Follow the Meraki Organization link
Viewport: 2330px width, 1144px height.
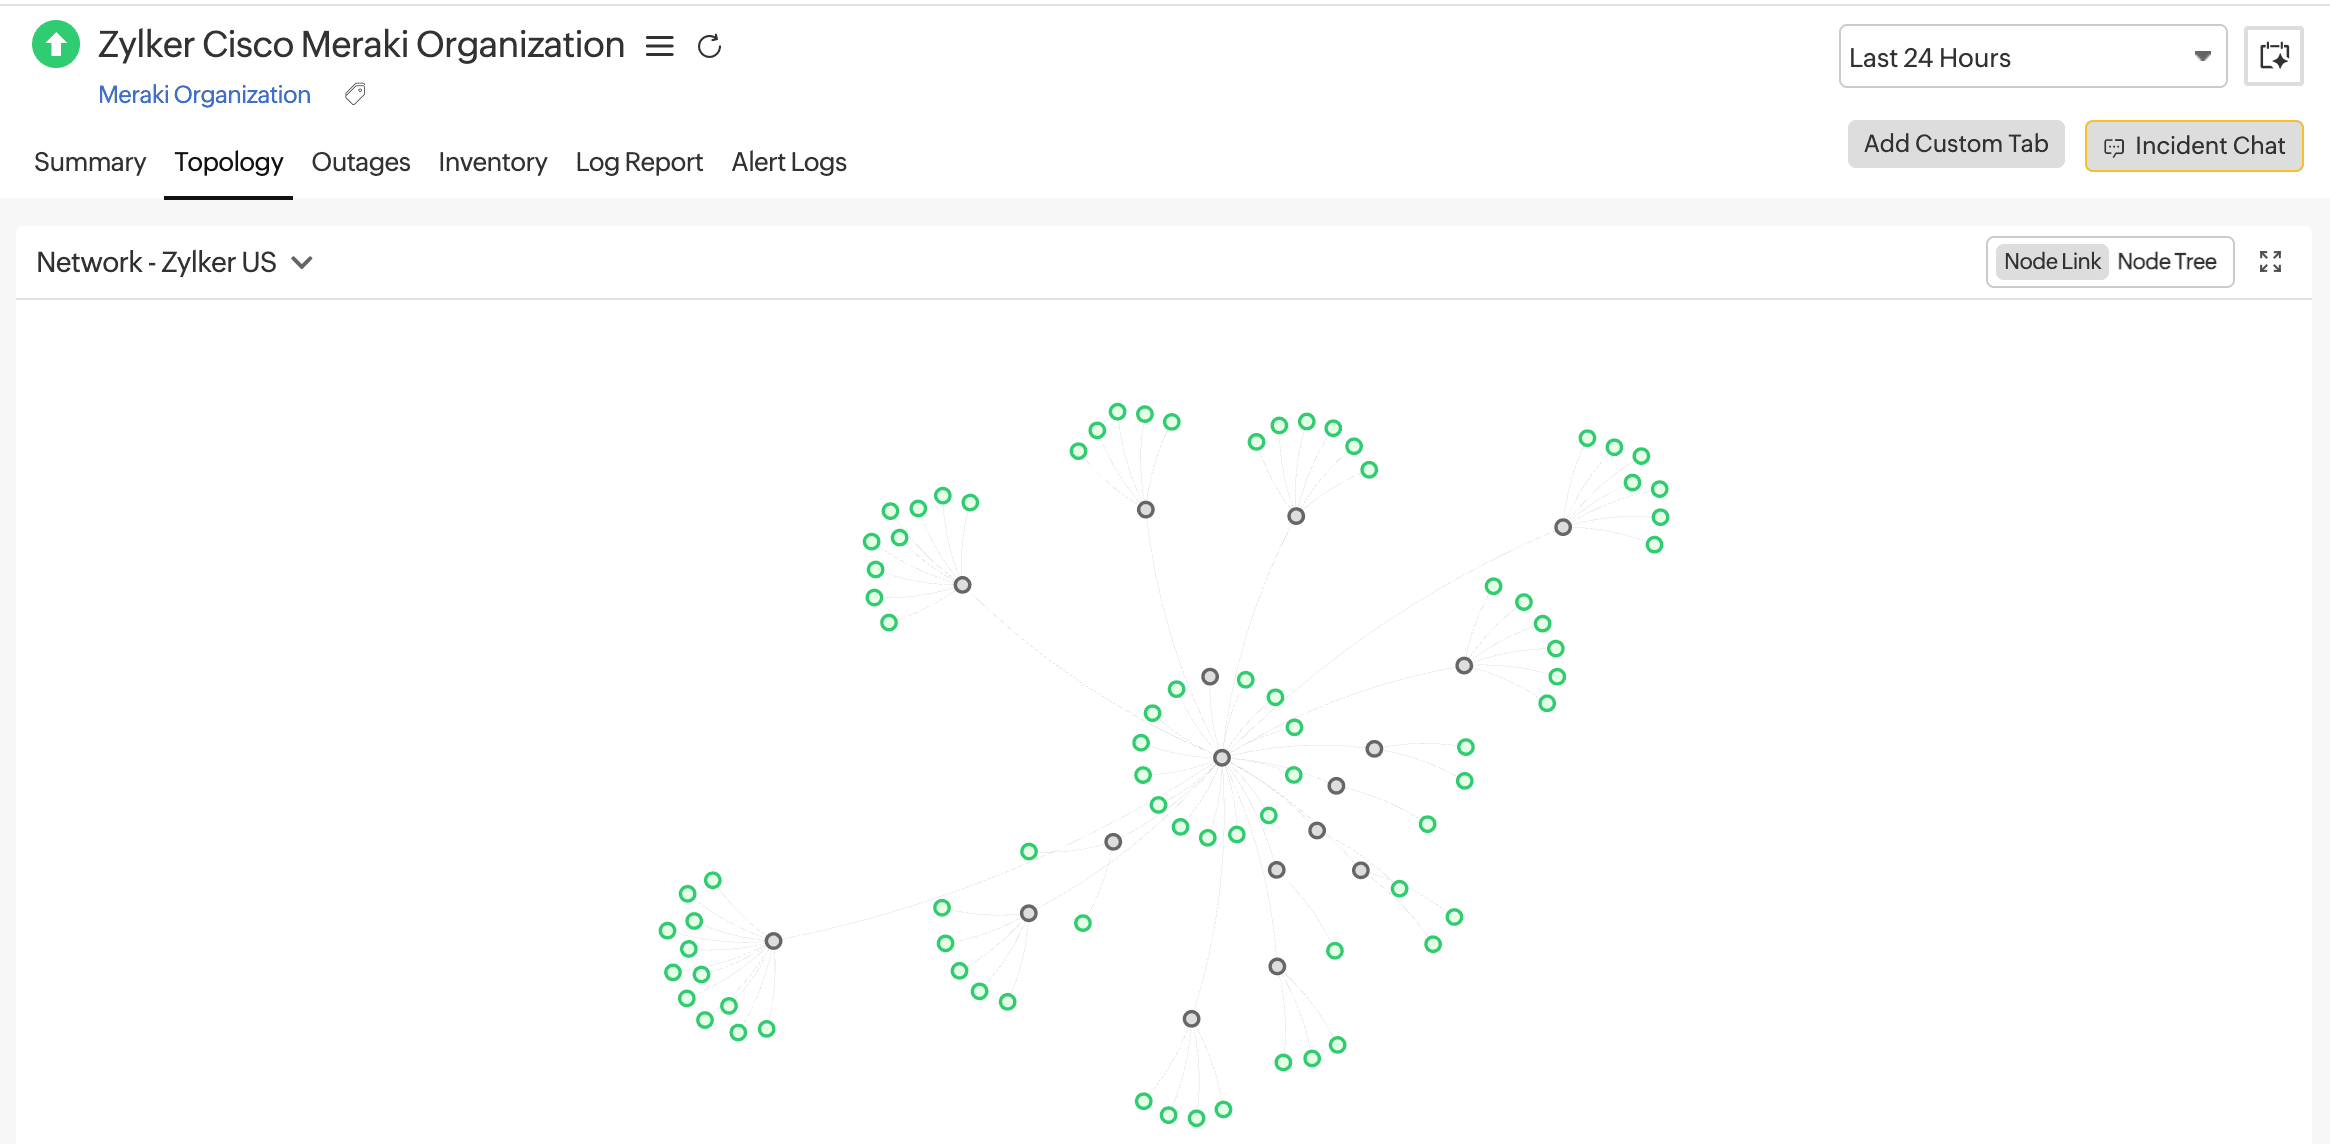coord(204,94)
